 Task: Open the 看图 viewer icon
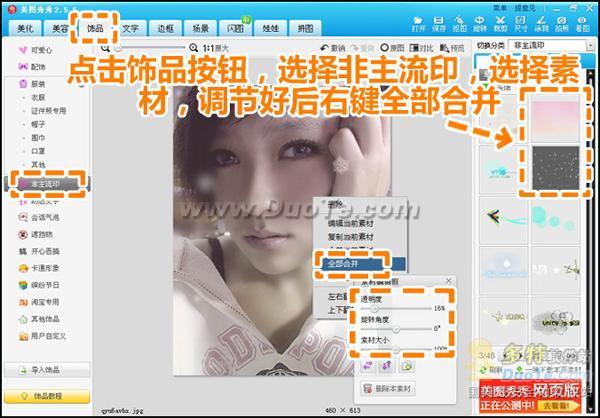[x=582, y=23]
